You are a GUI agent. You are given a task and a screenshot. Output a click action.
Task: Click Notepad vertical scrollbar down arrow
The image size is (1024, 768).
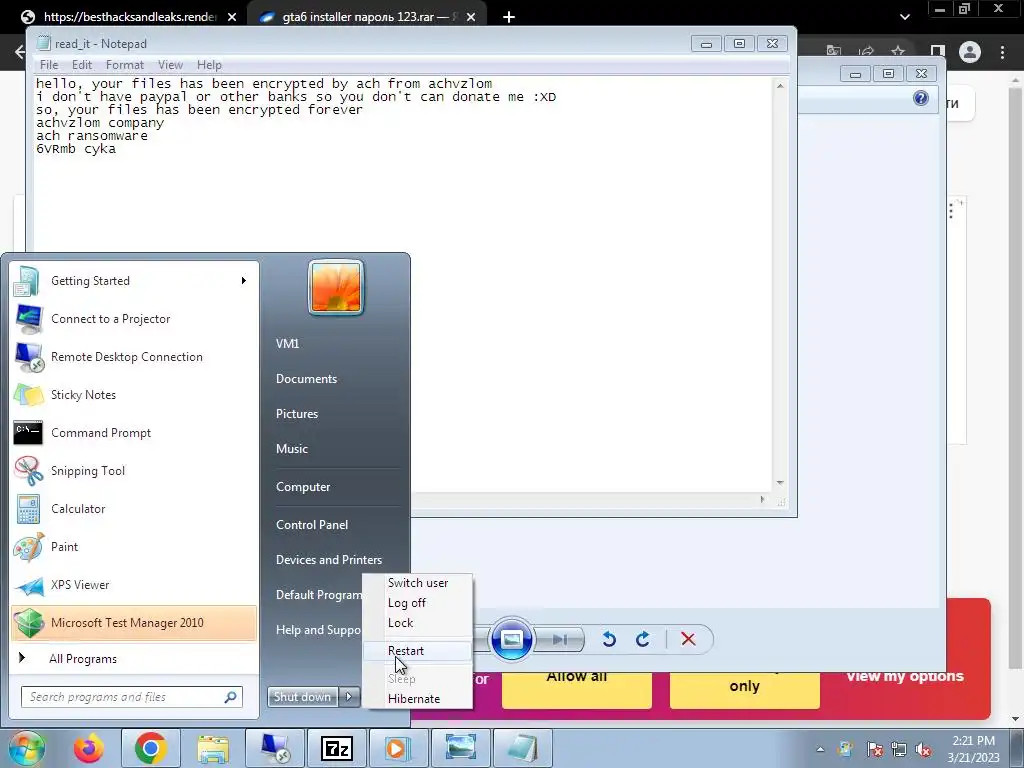780,483
